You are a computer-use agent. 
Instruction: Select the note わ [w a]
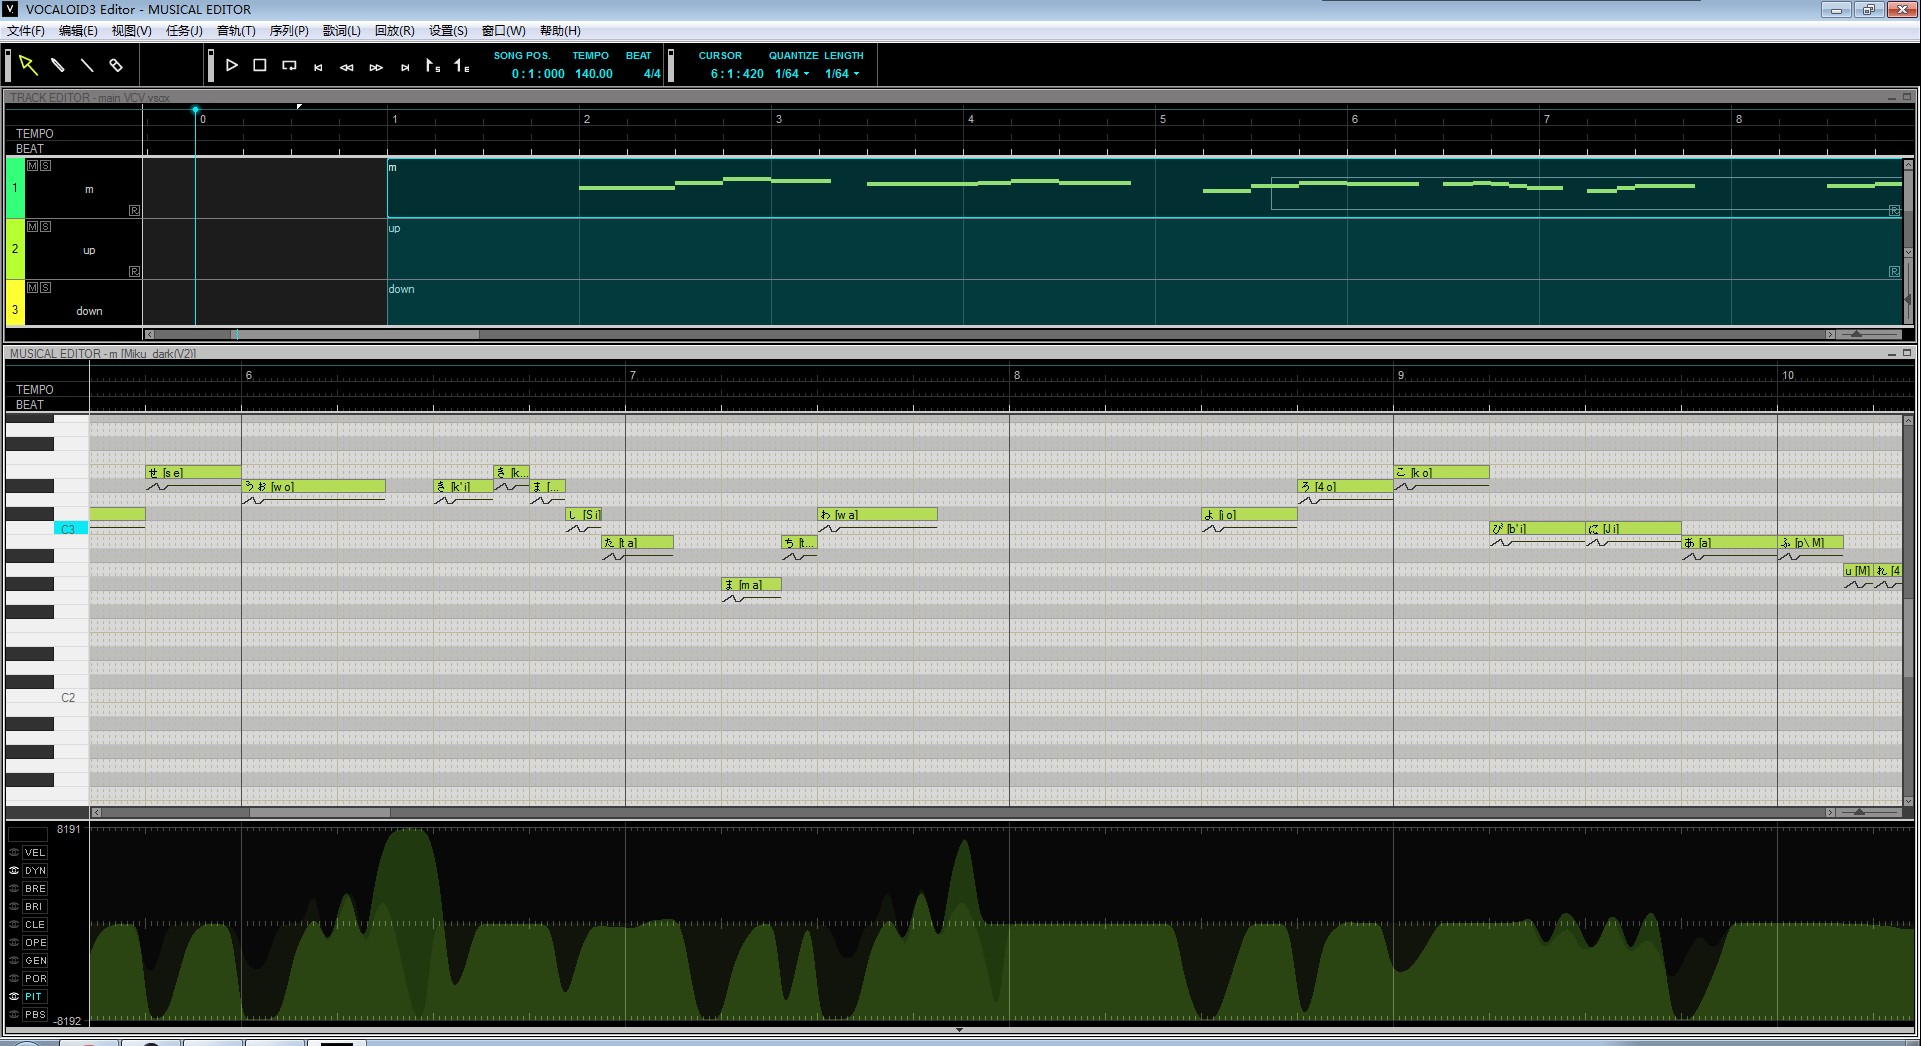pyautogui.click(x=877, y=515)
